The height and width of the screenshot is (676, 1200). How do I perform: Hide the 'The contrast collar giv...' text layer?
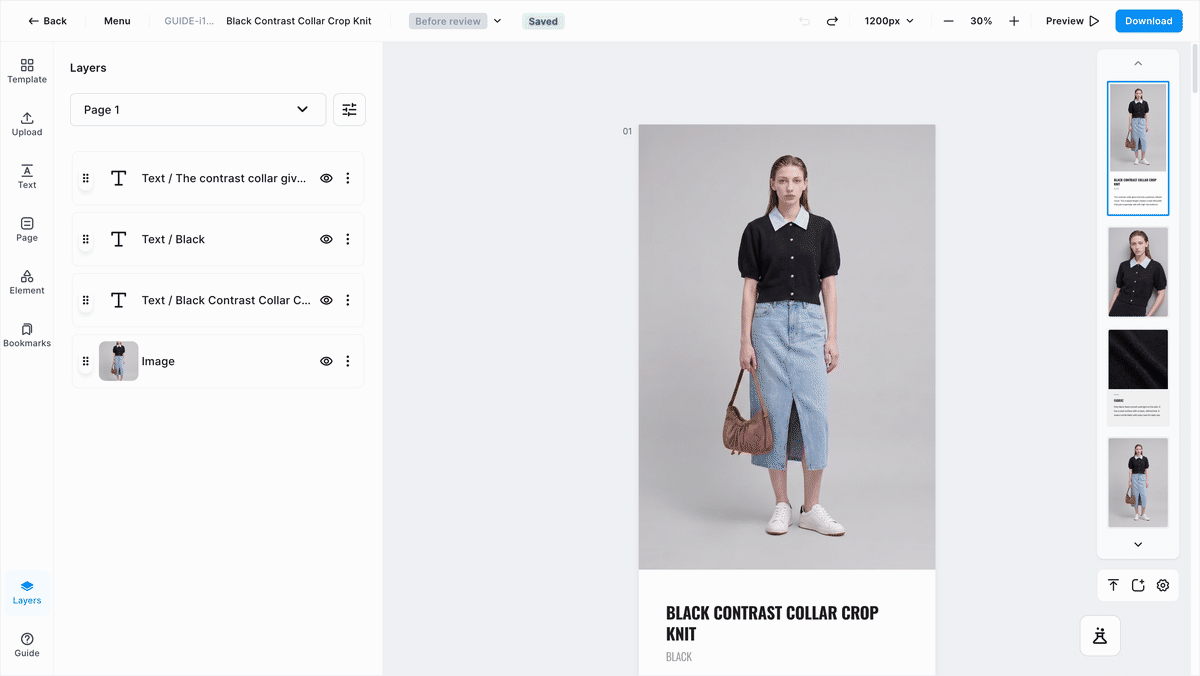click(326, 178)
